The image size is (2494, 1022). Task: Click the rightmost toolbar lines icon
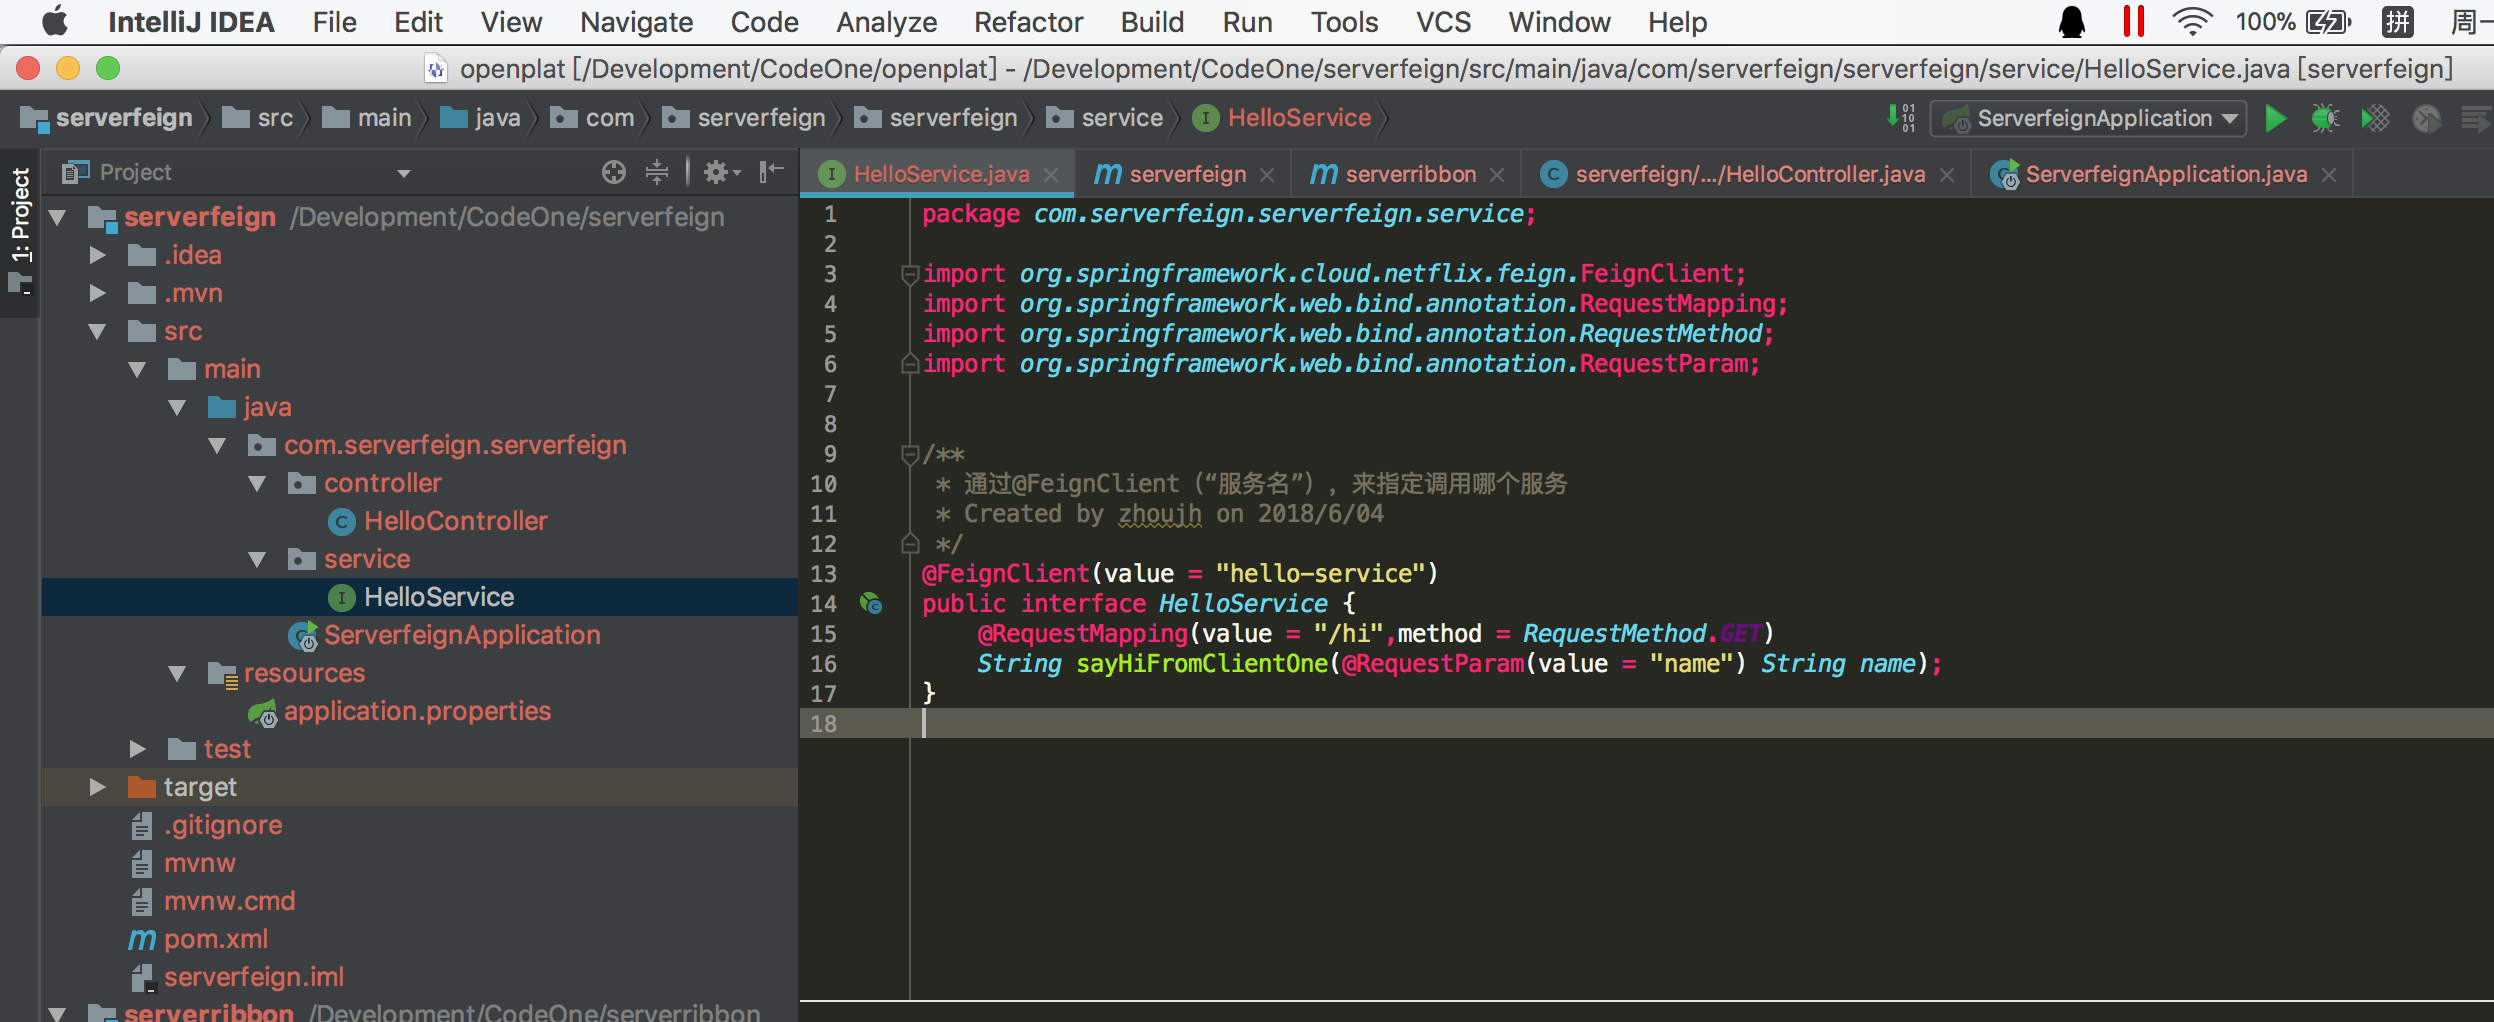point(2476,118)
